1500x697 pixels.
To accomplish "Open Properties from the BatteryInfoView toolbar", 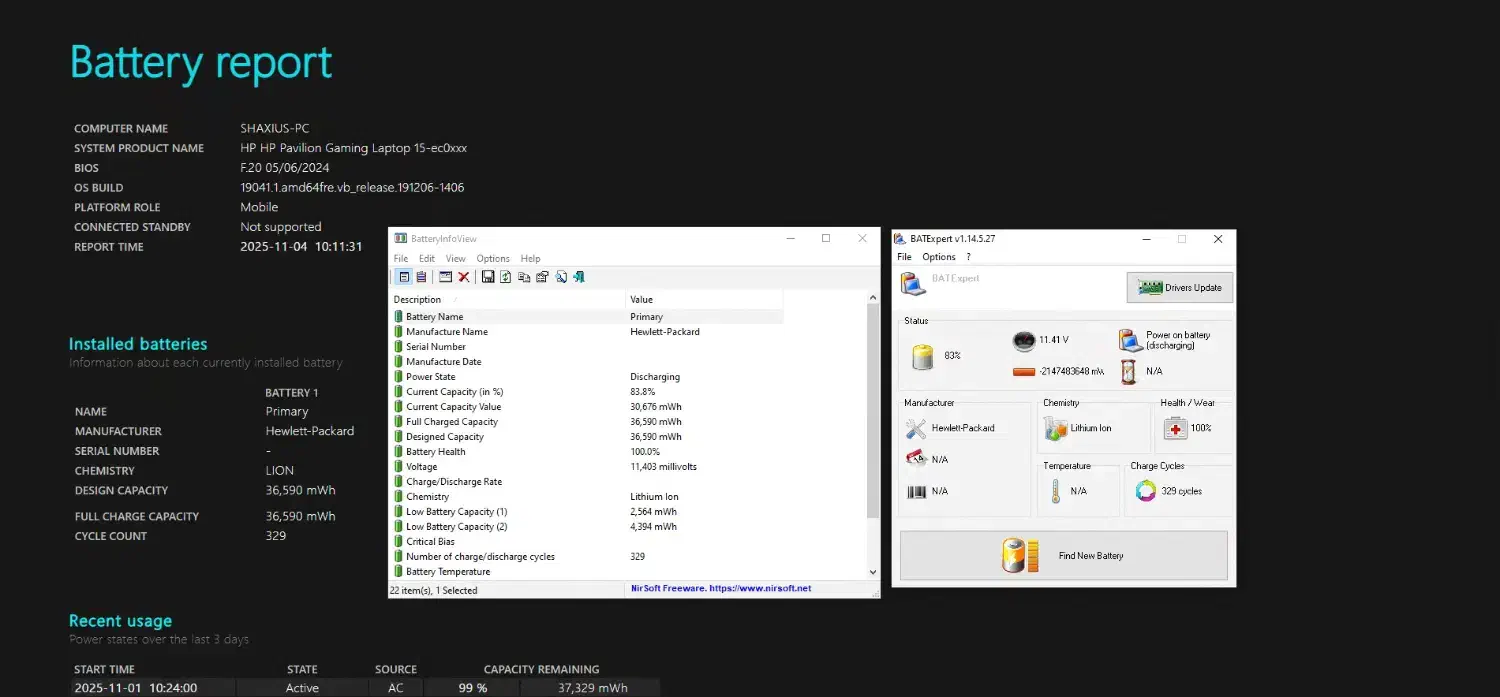I will pyautogui.click(x=542, y=277).
